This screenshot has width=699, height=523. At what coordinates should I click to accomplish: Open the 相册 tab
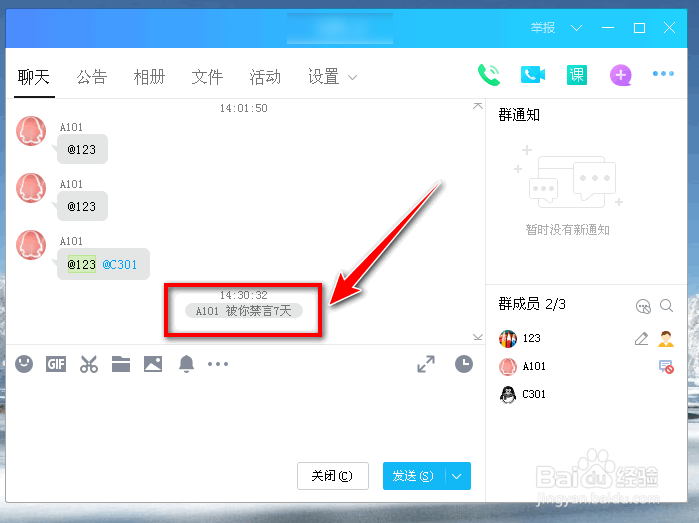pos(149,77)
